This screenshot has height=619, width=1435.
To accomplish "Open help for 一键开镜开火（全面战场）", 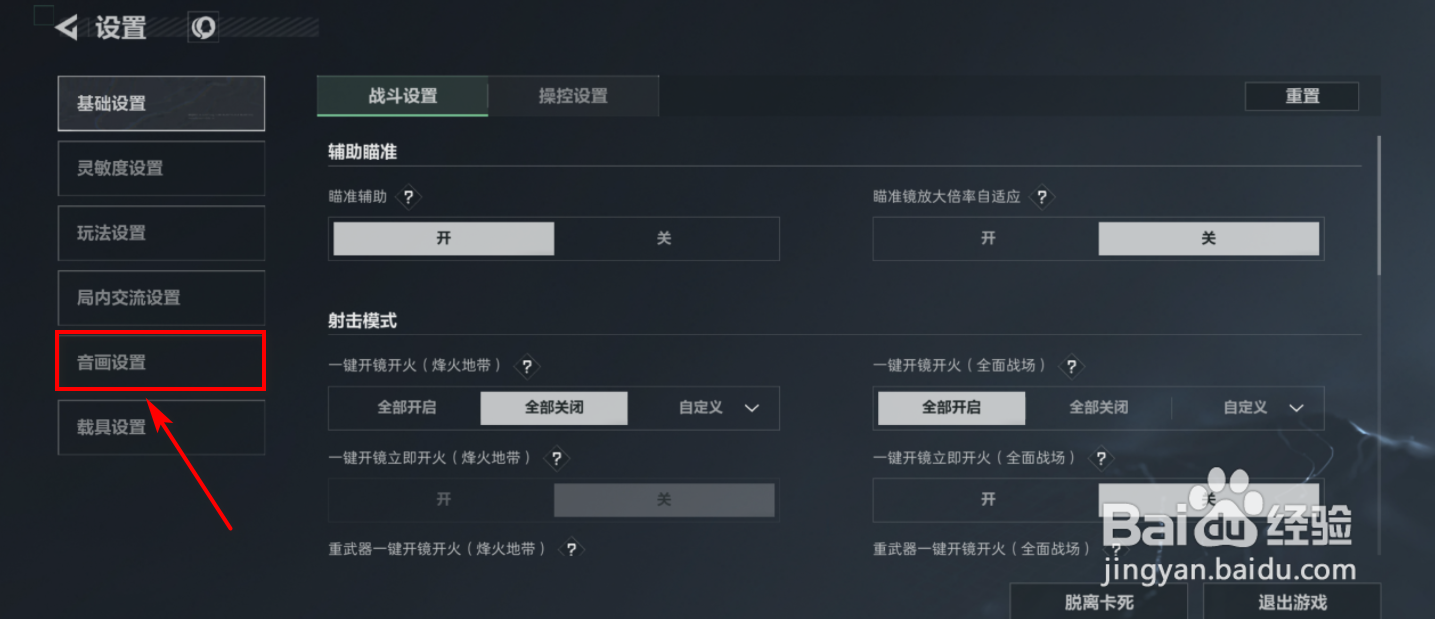I will (1071, 367).
